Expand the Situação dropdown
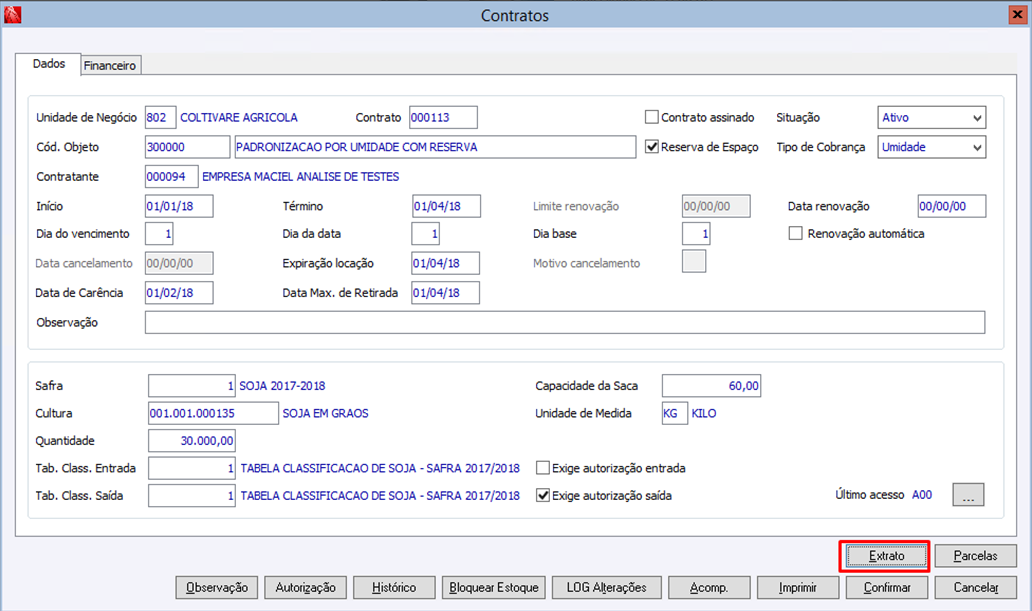The height and width of the screenshot is (611, 1032). [932, 118]
